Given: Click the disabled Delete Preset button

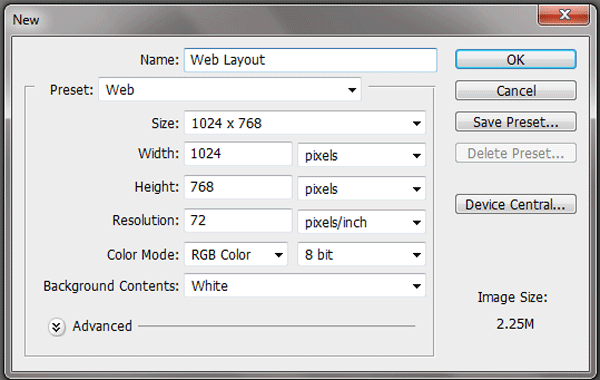Looking at the screenshot, I should 515,153.
